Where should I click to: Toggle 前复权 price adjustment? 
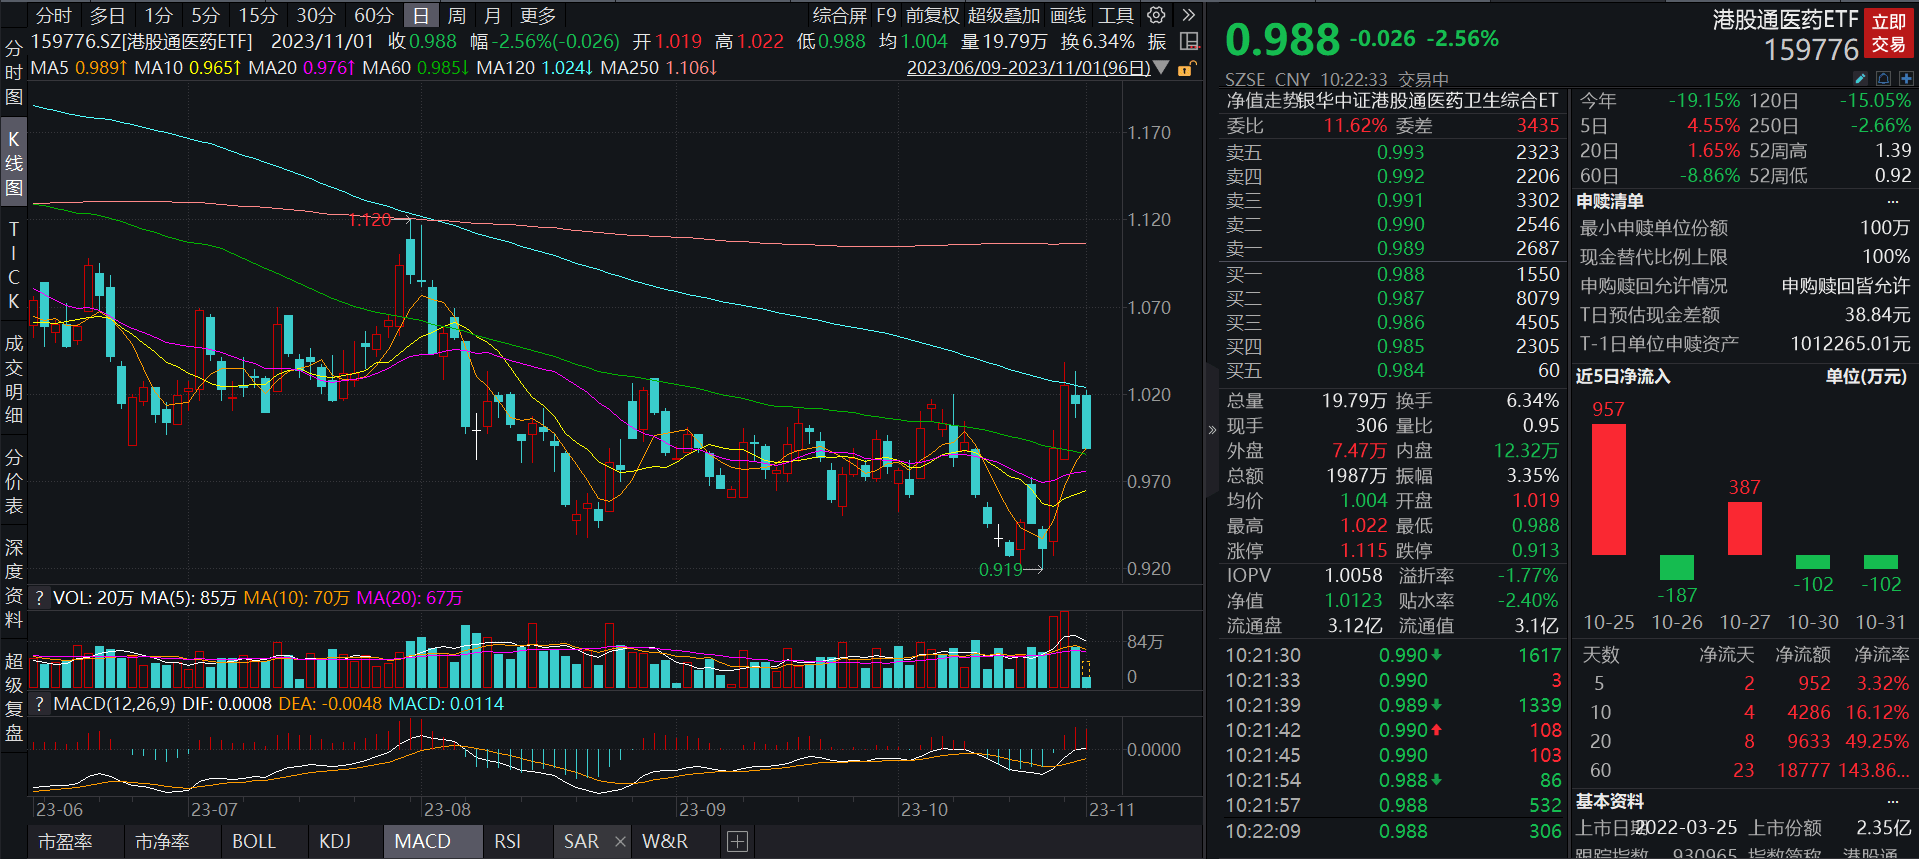click(x=932, y=15)
